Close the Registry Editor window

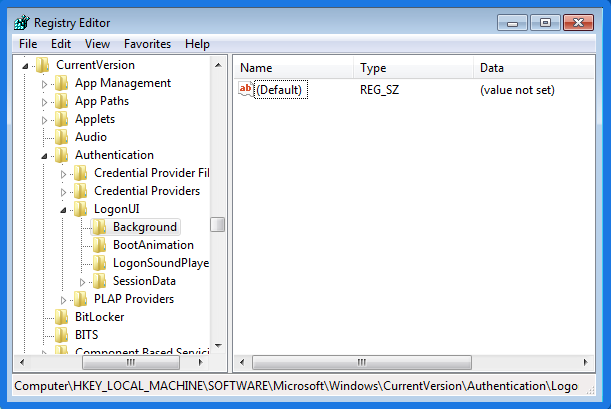point(579,23)
